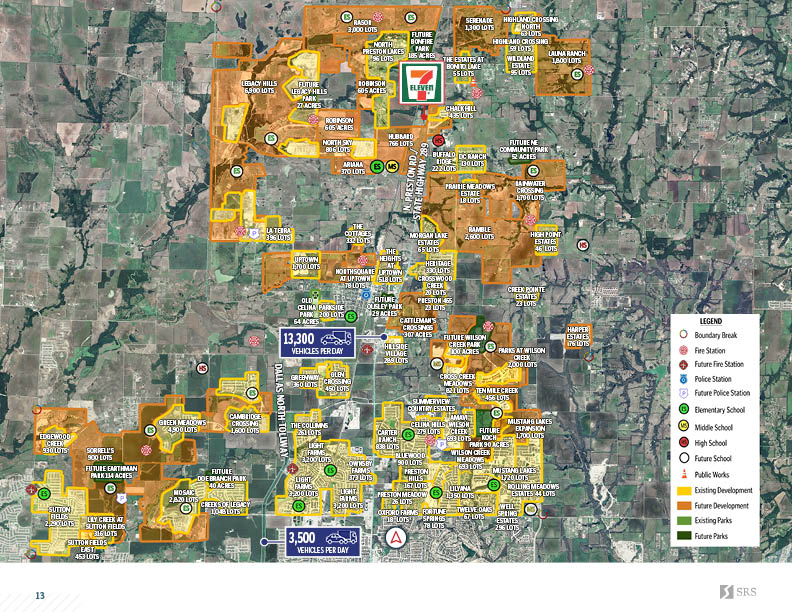Viewport: 792px width, 612px height.
Task: Click the Sutton Fields East 453 Lots label
Action: coord(87,549)
